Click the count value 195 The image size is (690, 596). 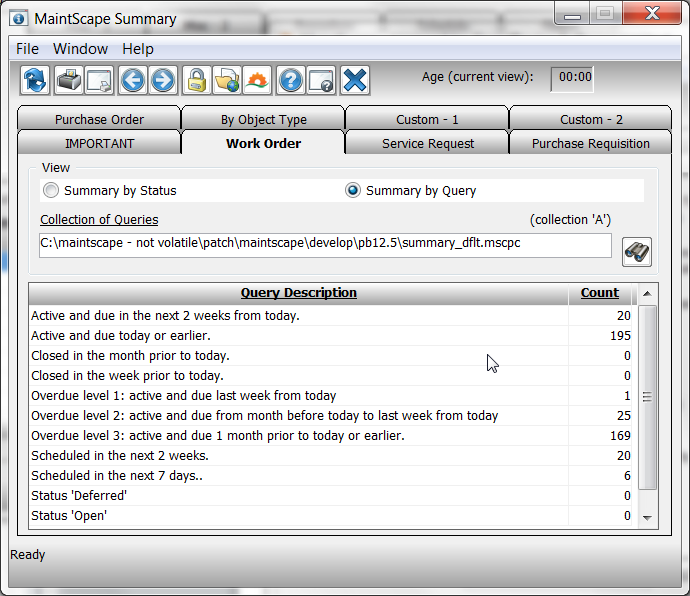tap(620, 336)
